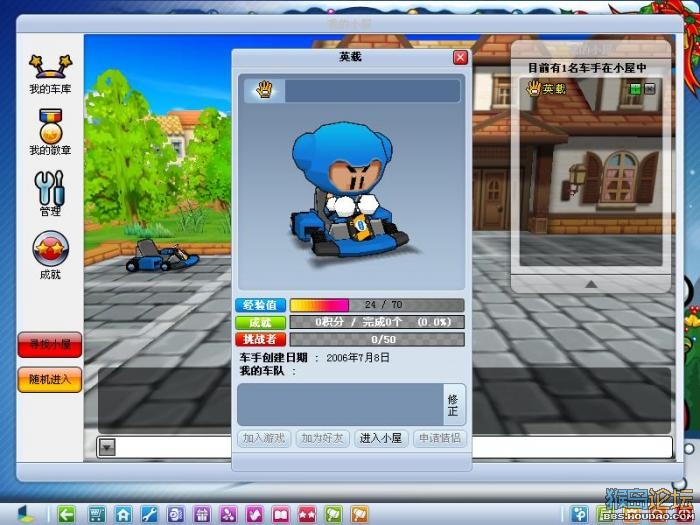700x525 pixels.
Task: Click the blue disc icon in bottom bar
Action: [x=175, y=515]
